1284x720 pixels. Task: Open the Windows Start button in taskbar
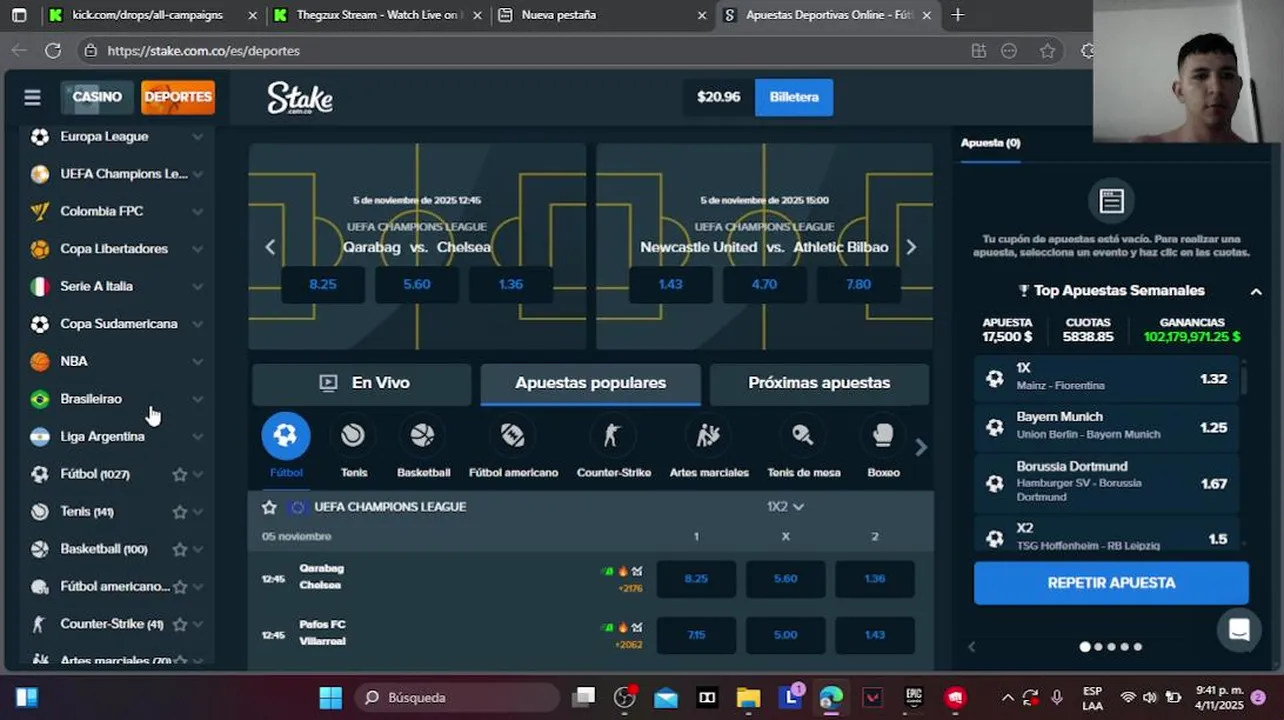coord(331,697)
